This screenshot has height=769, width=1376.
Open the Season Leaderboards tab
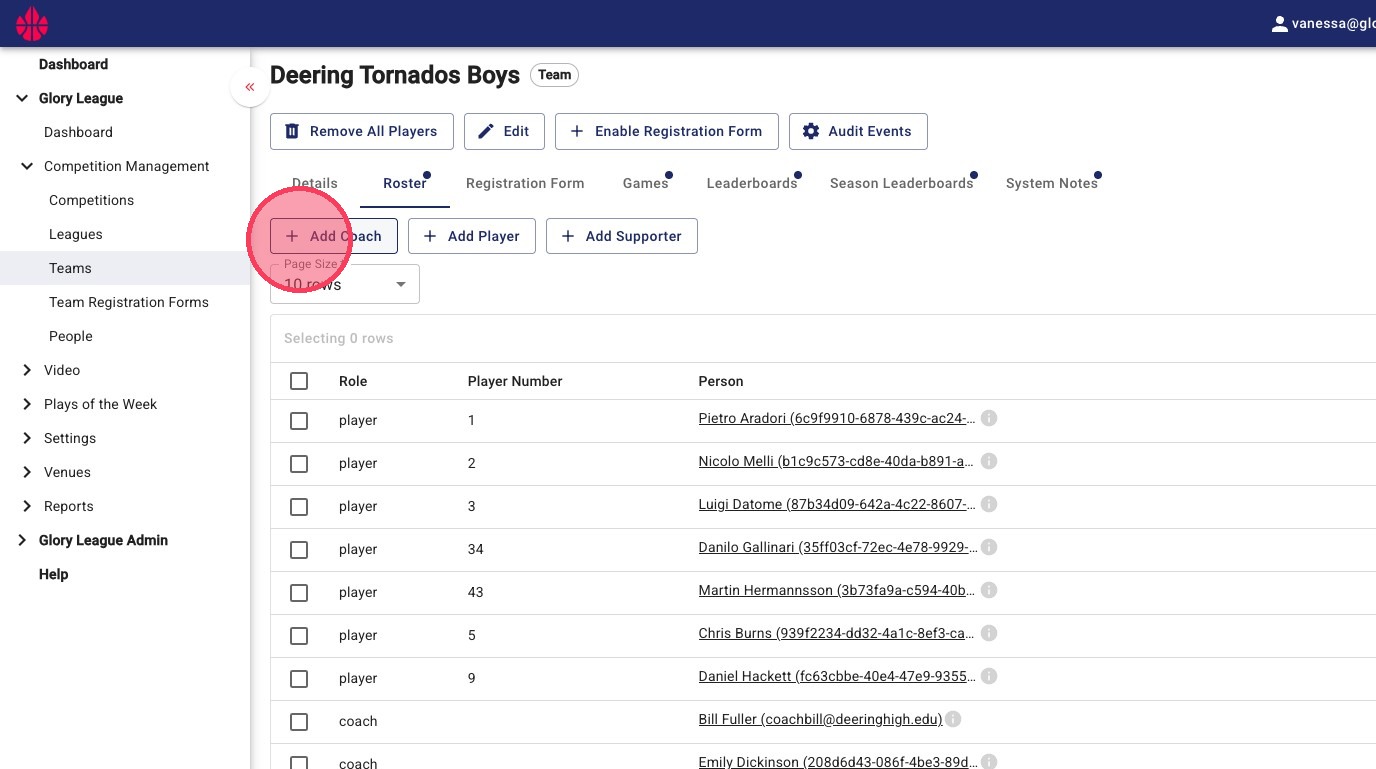click(x=902, y=183)
